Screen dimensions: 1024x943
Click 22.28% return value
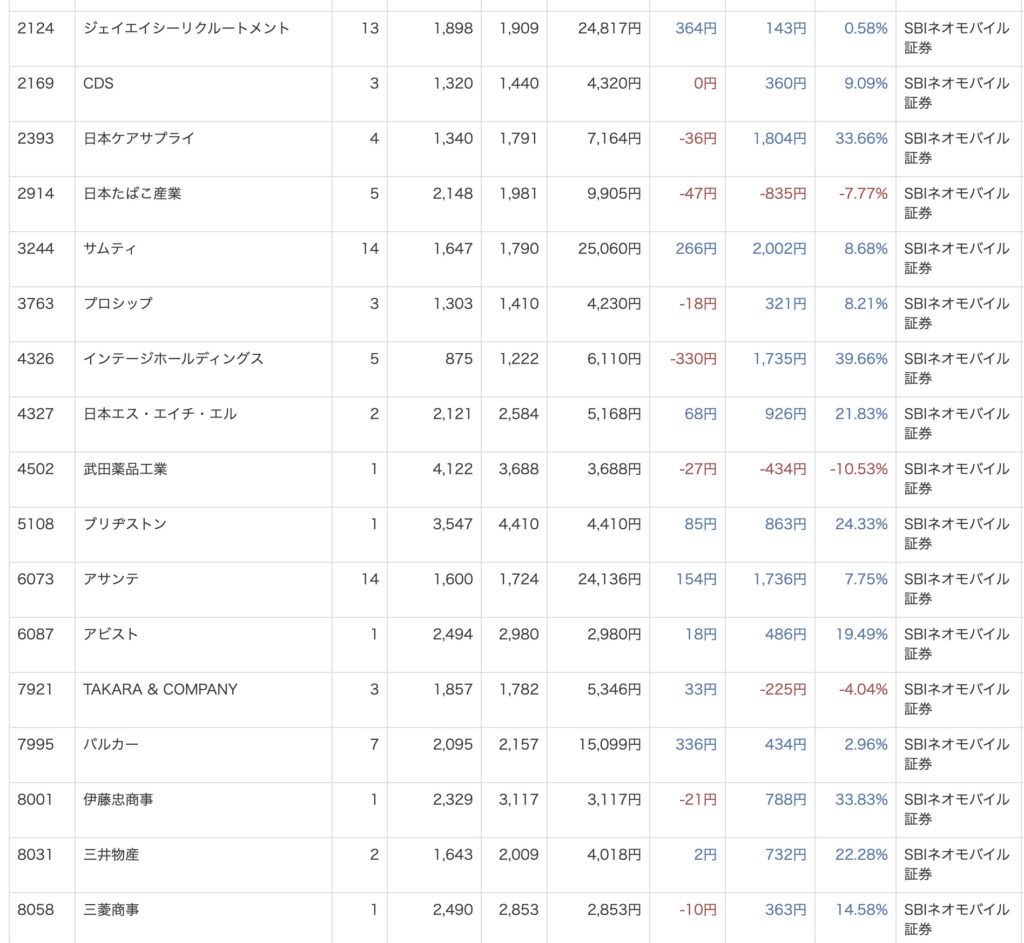click(861, 854)
